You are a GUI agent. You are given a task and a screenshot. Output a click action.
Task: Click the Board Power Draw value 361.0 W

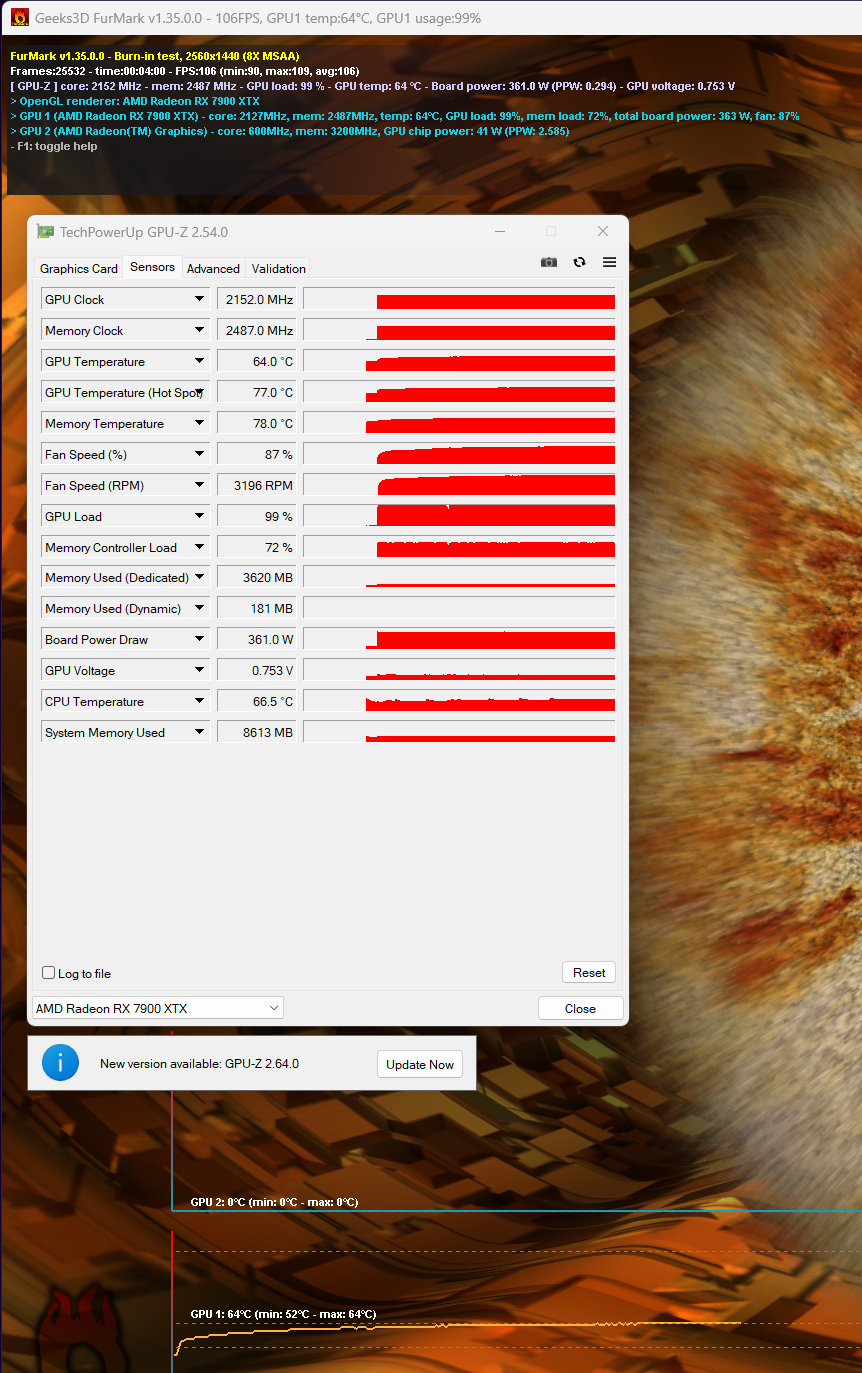pos(256,639)
